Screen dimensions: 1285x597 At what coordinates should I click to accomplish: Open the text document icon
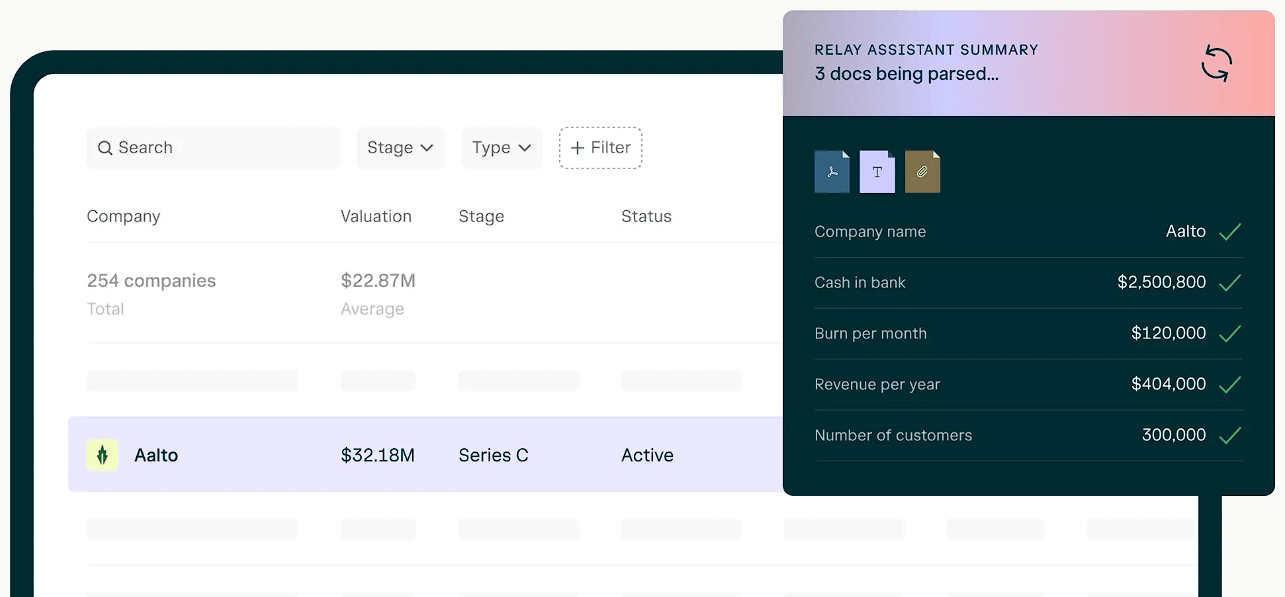[877, 172]
